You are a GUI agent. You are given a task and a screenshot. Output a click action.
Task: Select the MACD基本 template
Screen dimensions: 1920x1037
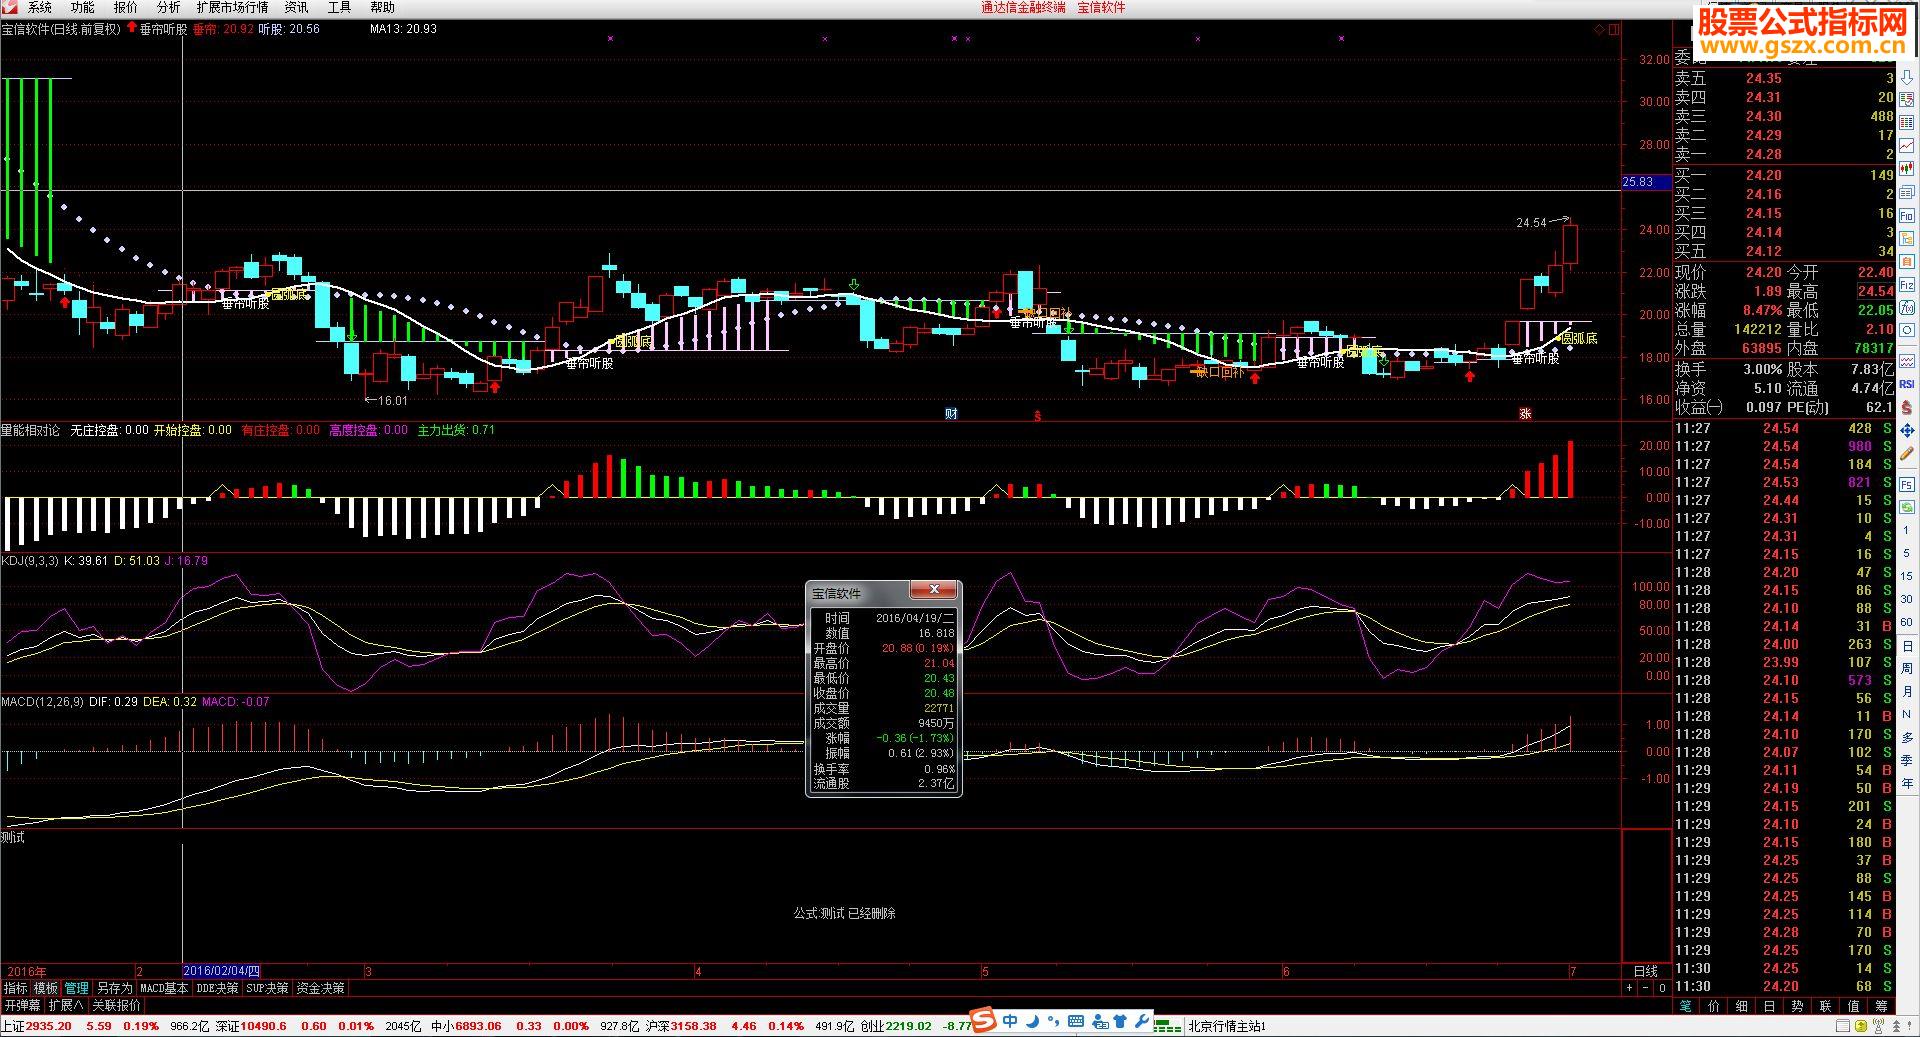pyautogui.click(x=164, y=988)
